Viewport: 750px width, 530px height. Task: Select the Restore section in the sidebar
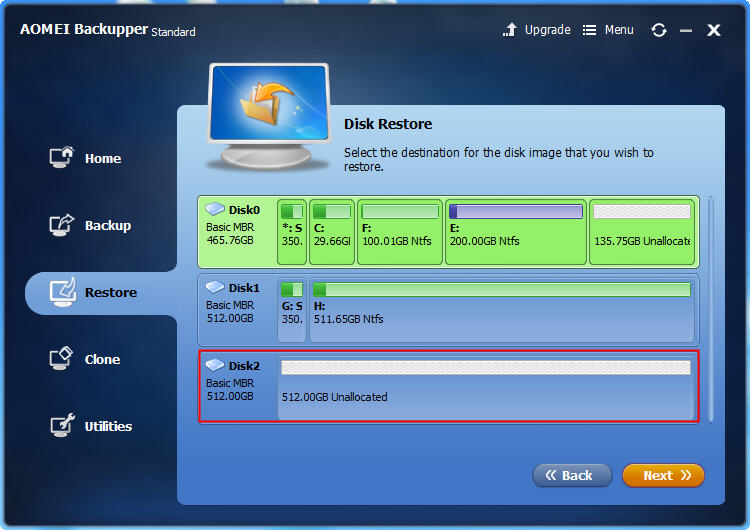click(101, 293)
